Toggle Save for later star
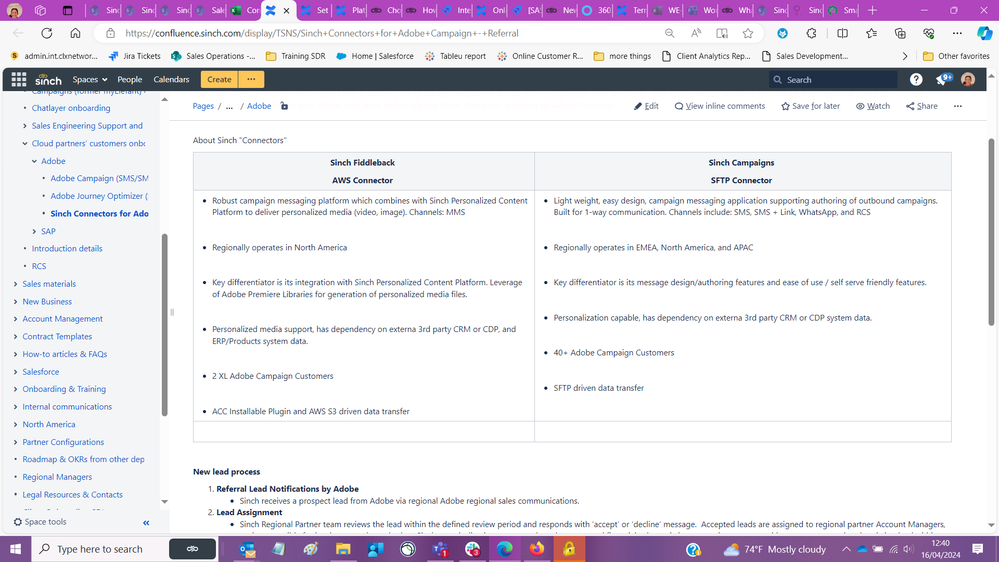999x562 pixels. point(810,106)
